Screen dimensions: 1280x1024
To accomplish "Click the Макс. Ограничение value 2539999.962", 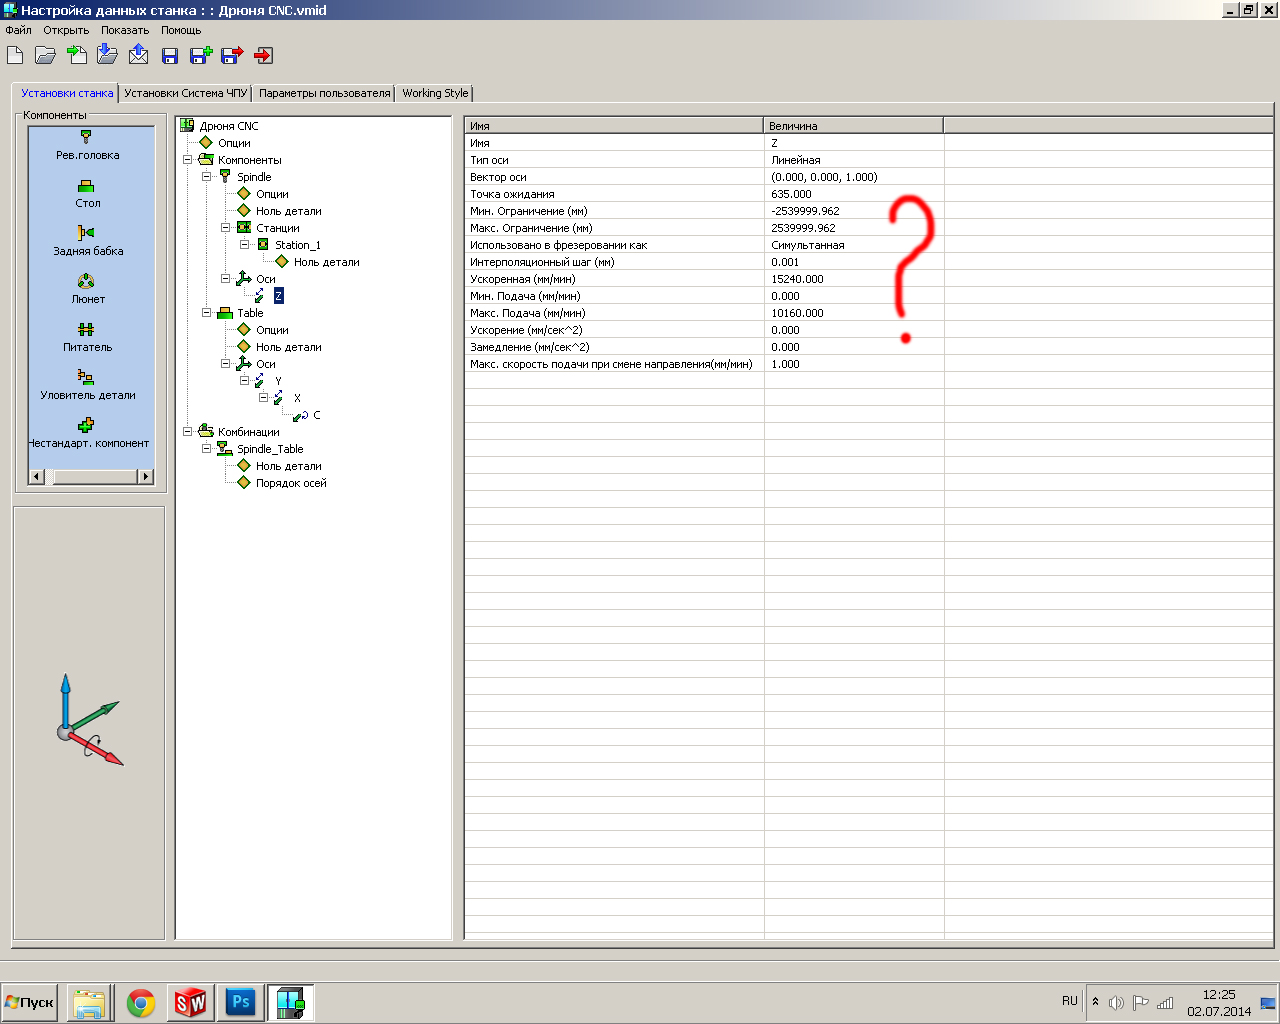I will (x=804, y=228).
